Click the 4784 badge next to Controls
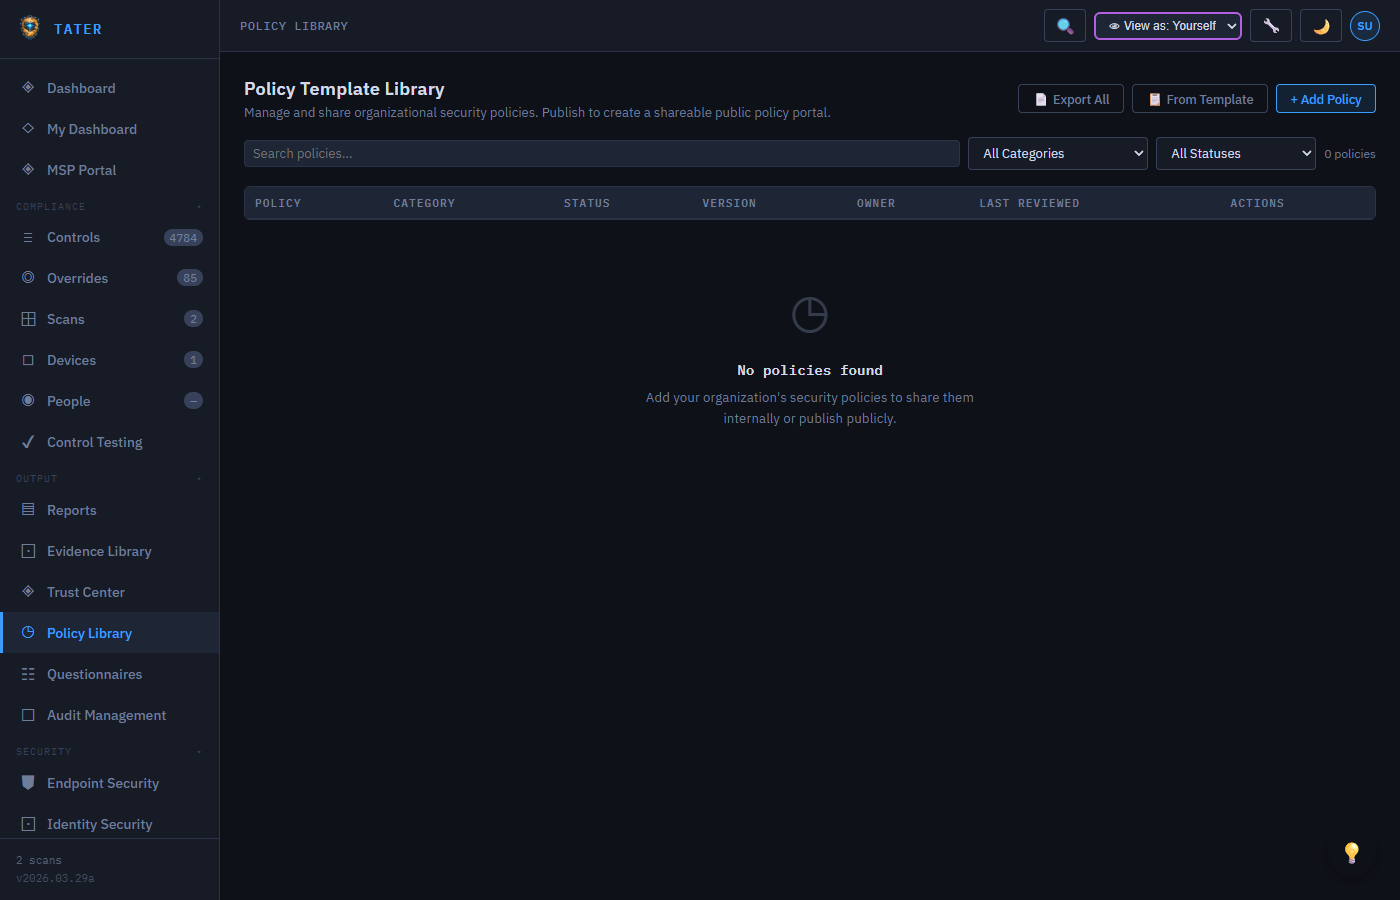The image size is (1400, 900). click(x=183, y=238)
